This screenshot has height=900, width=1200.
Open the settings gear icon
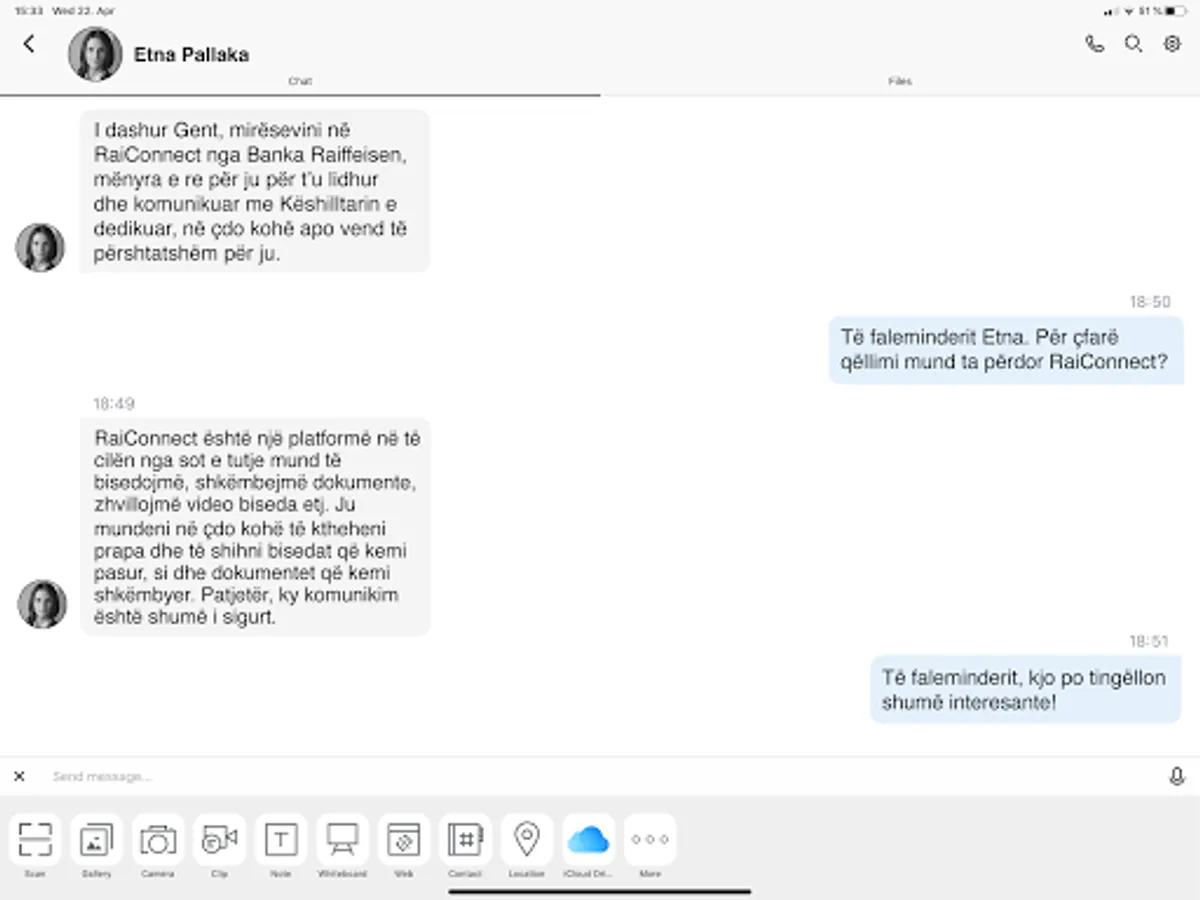1172,44
